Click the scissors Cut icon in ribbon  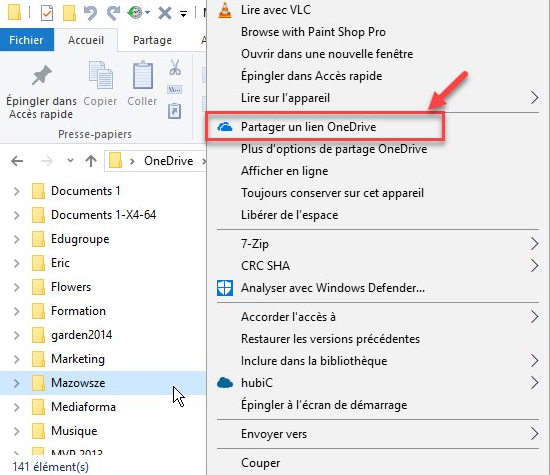(175, 67)
